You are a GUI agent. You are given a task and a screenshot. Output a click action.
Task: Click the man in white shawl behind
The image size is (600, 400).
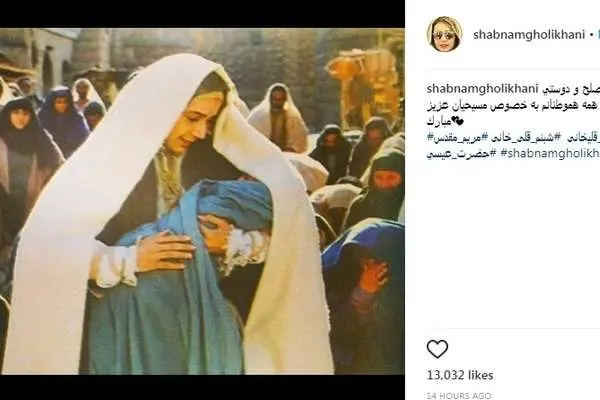279,117
